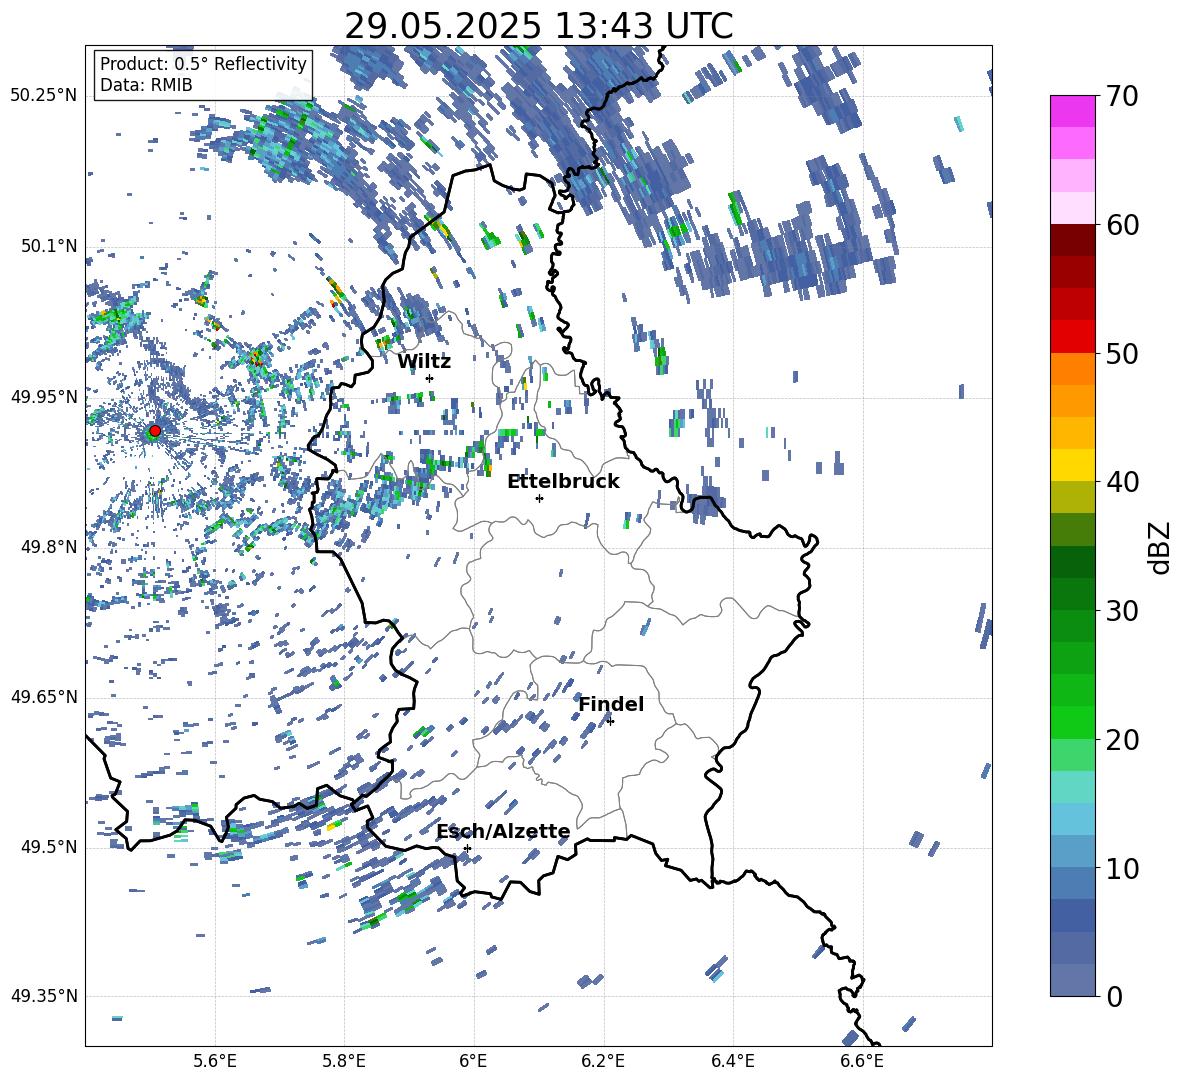Click the magenta top segment of the colorbar
1184x1081 pixels.
pyautogui.click(x=1072, y=111)
